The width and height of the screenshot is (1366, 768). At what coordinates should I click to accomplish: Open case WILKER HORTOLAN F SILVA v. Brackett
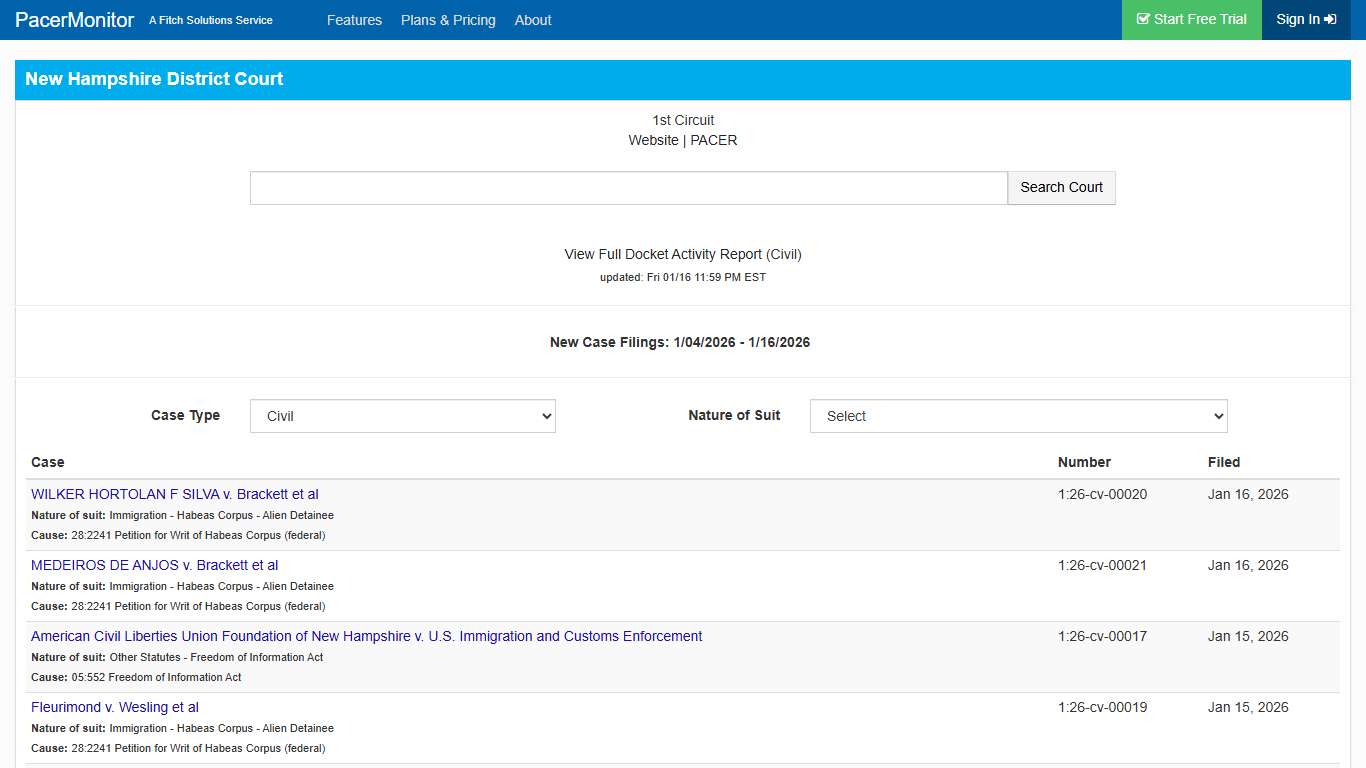[x=174, y=494]
